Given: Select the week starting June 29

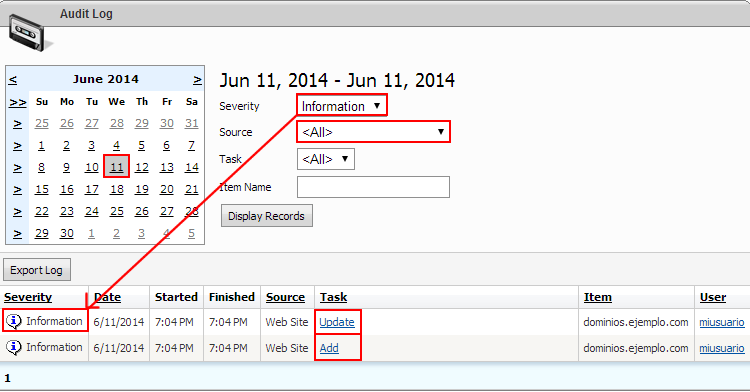Looking at the screenshot, I should [x=18, y=234].
